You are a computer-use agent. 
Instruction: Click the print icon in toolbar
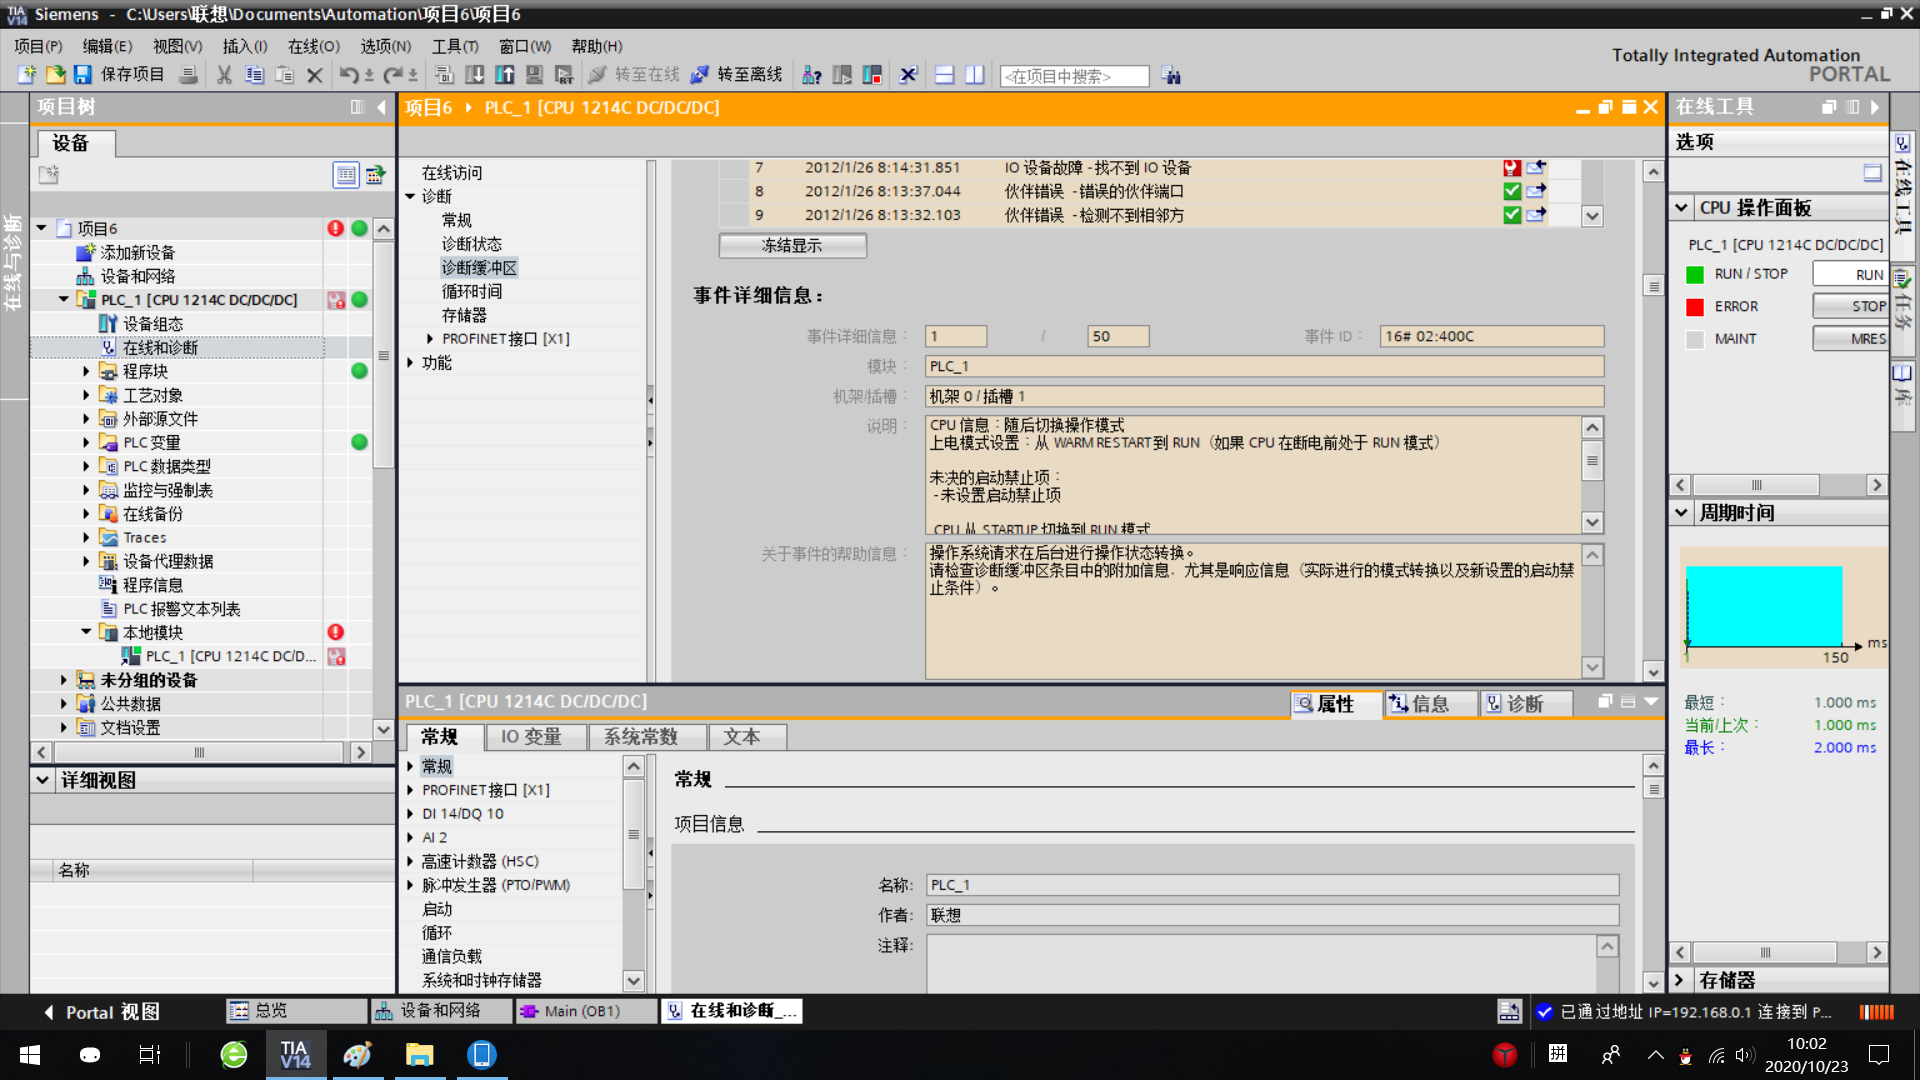click(188, 75)
